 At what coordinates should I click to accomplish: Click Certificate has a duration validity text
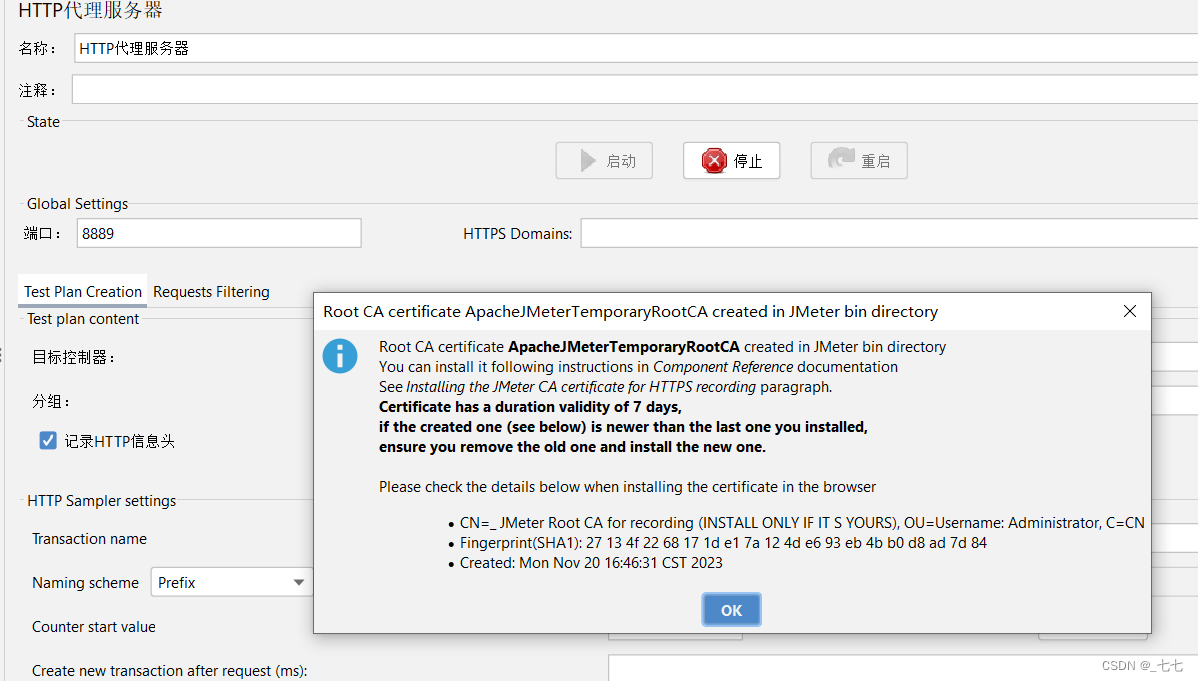(530, 407)
